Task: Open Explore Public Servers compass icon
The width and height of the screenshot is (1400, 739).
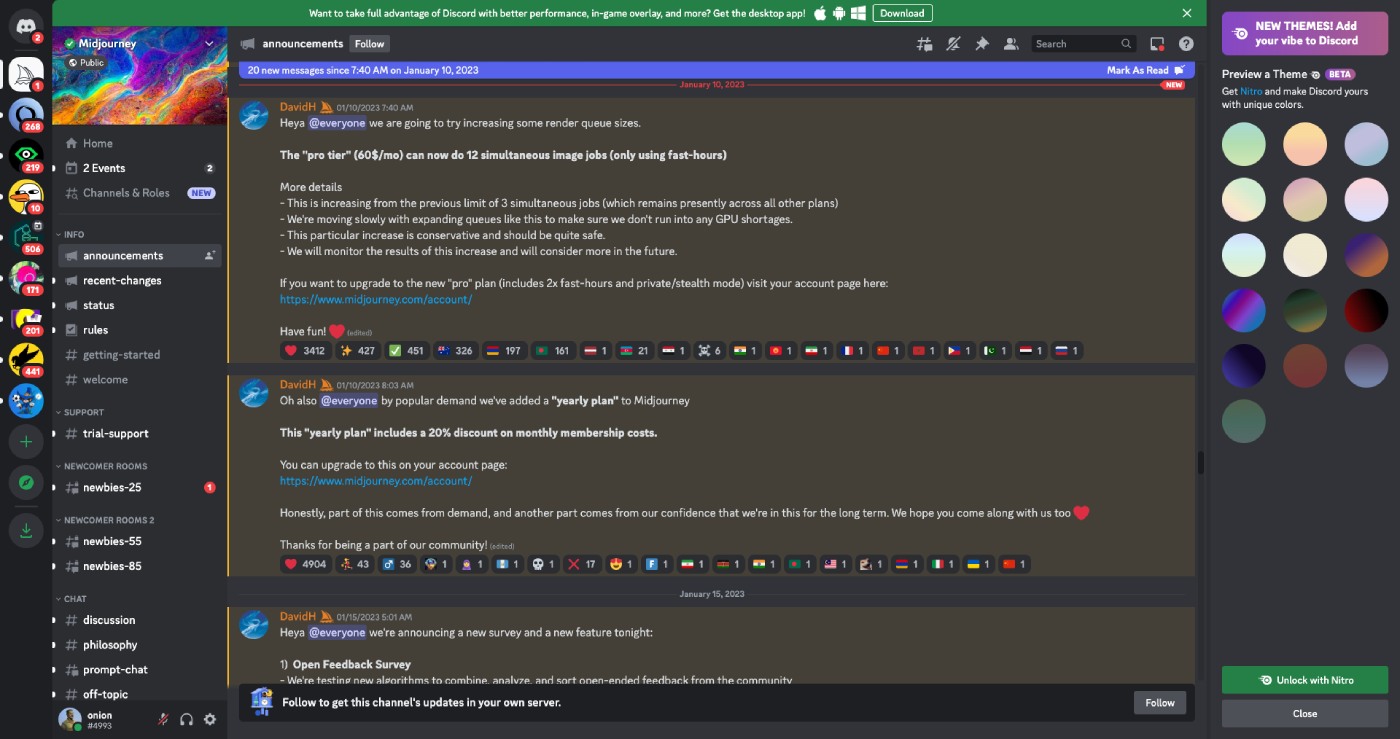Action: click(26, 483)
